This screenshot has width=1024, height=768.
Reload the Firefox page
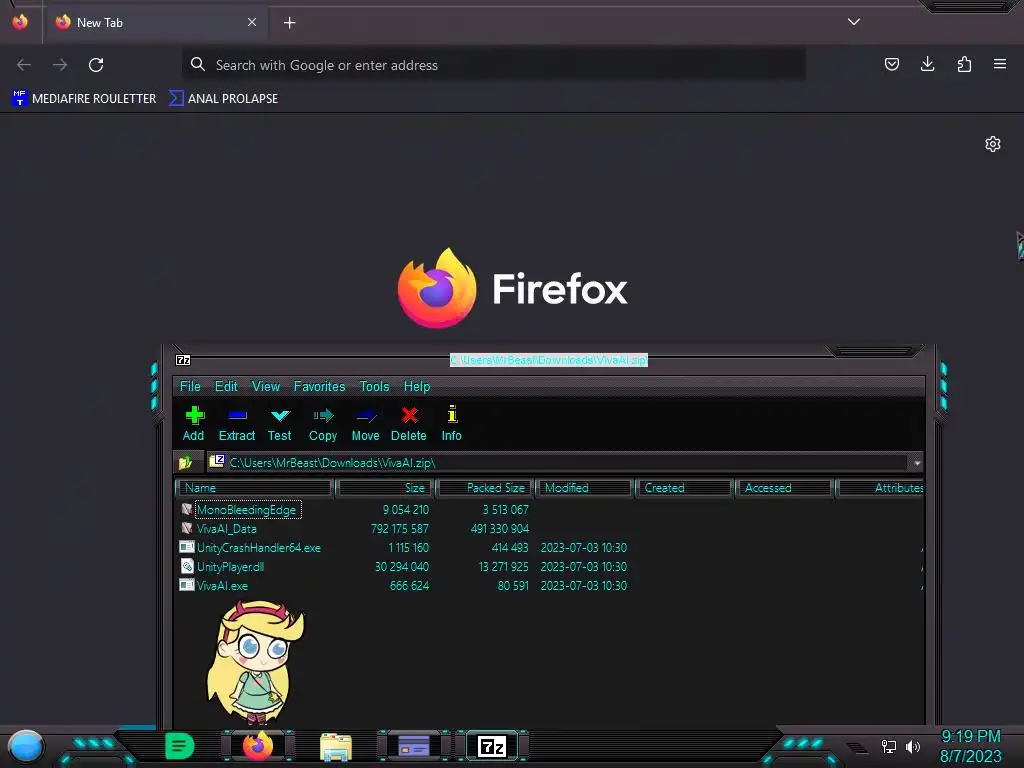tap(96, 65)
